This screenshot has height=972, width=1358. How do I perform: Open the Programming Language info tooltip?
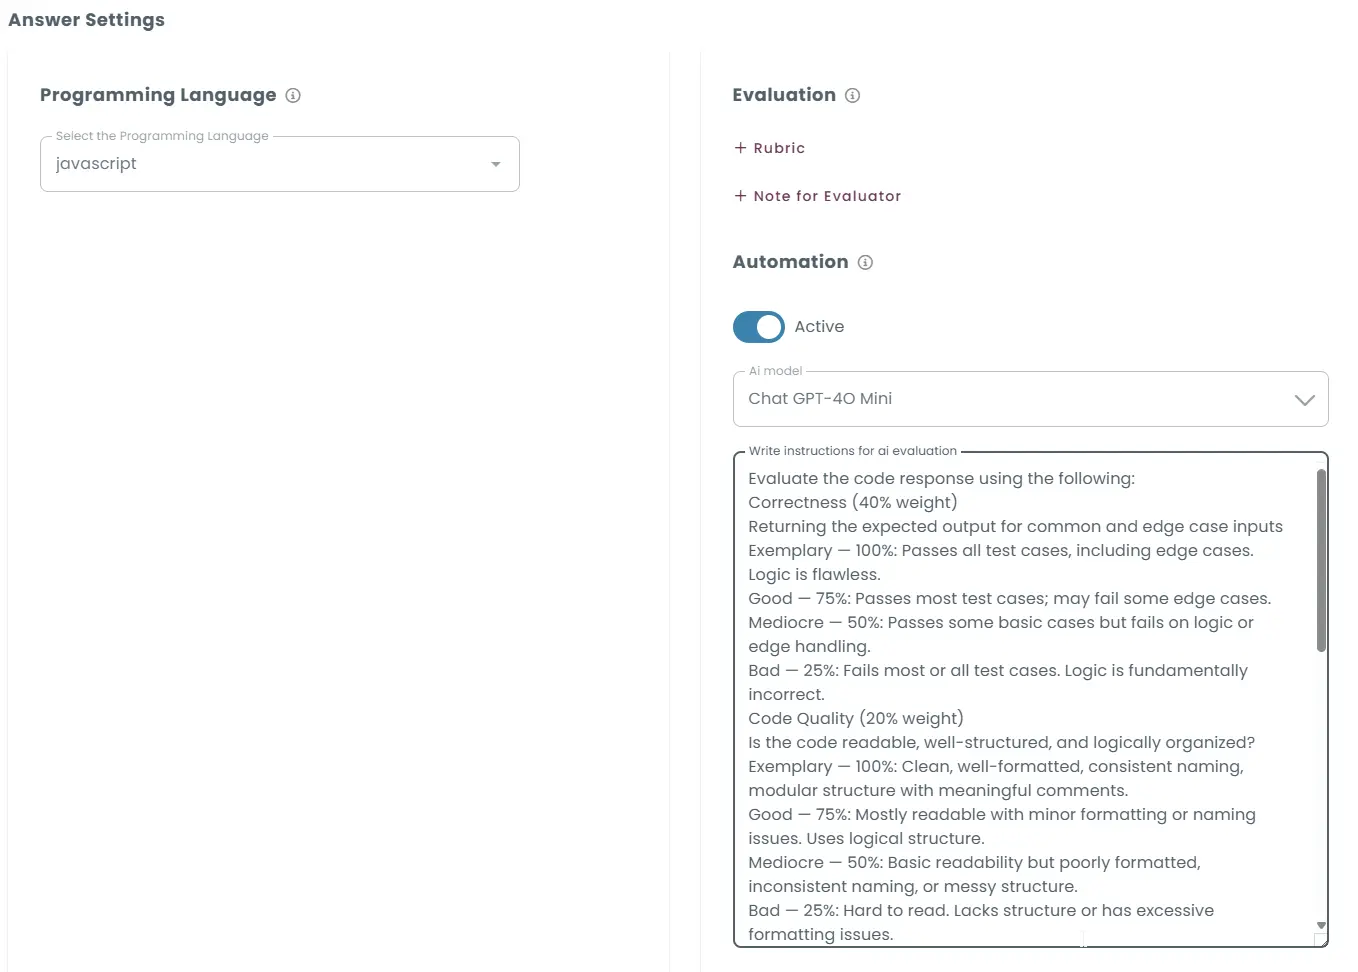(x=293, y=95)
